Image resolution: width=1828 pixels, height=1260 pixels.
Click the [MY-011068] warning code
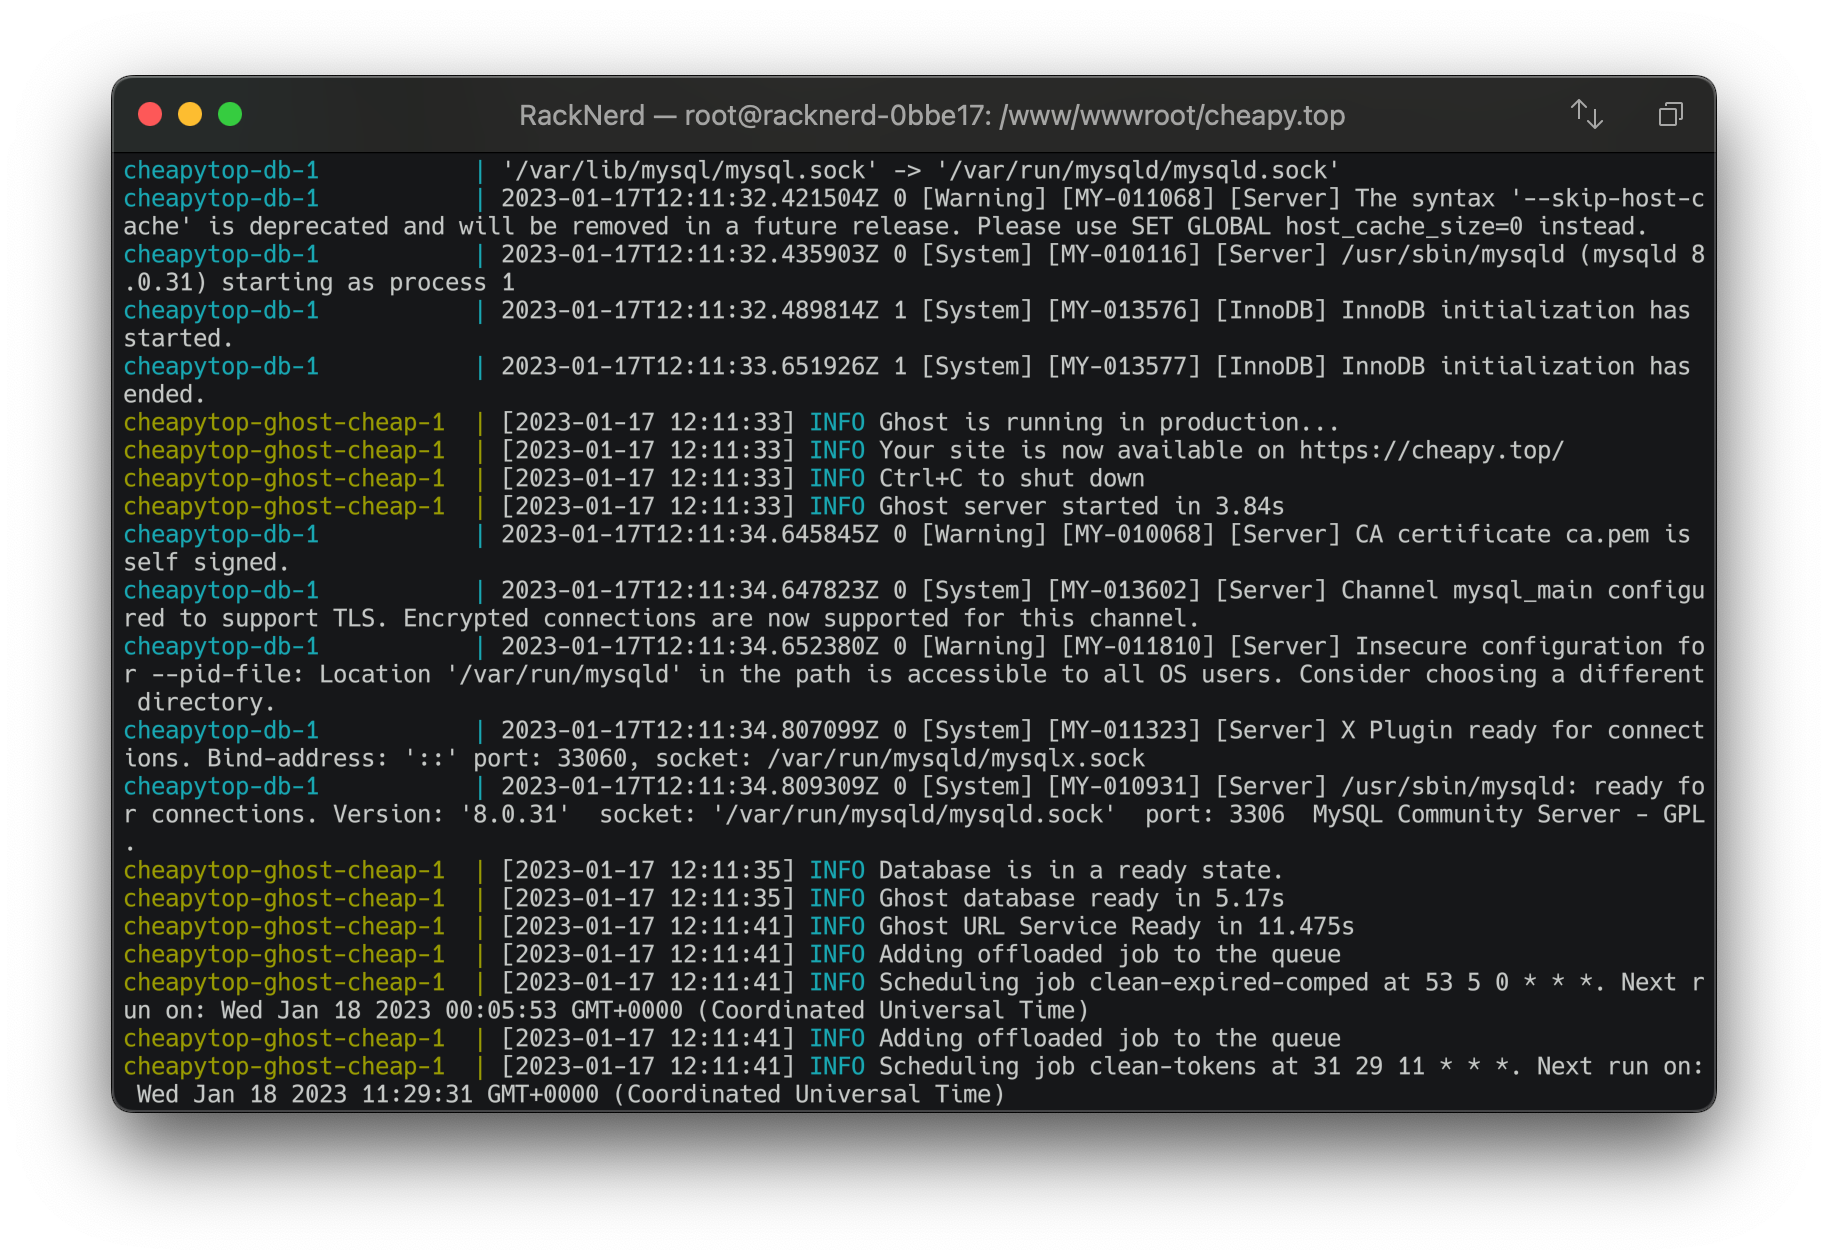pyautogui.click(x=1137, y=198)
